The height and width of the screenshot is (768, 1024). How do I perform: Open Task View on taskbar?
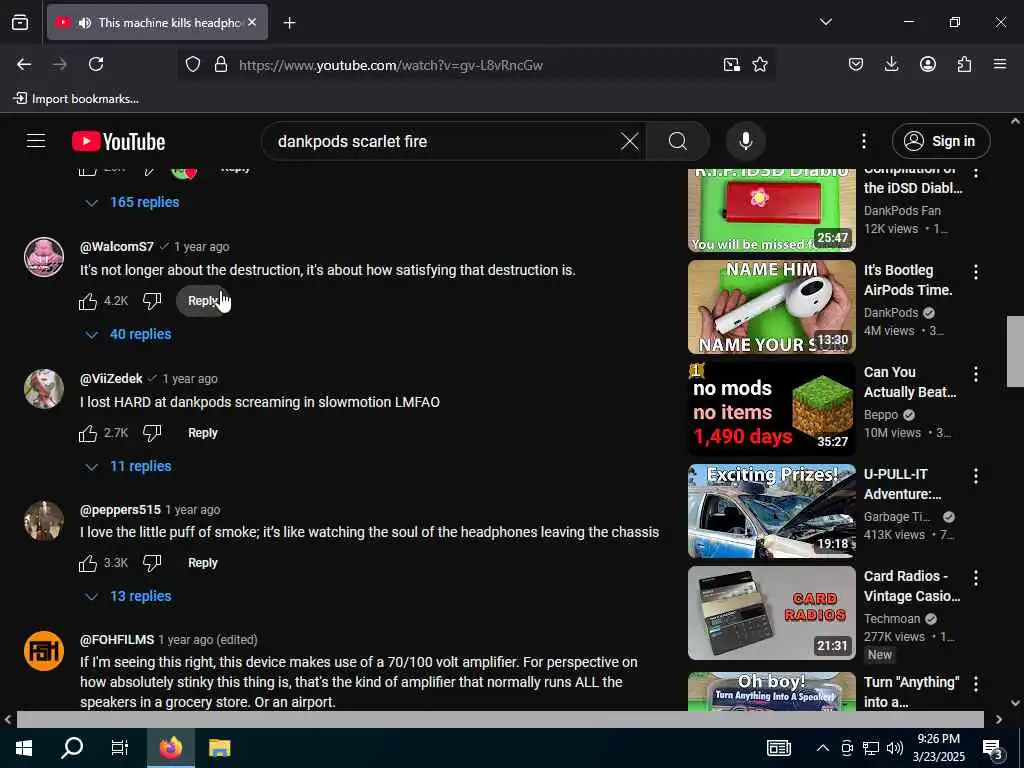click(x=120, y=748)
